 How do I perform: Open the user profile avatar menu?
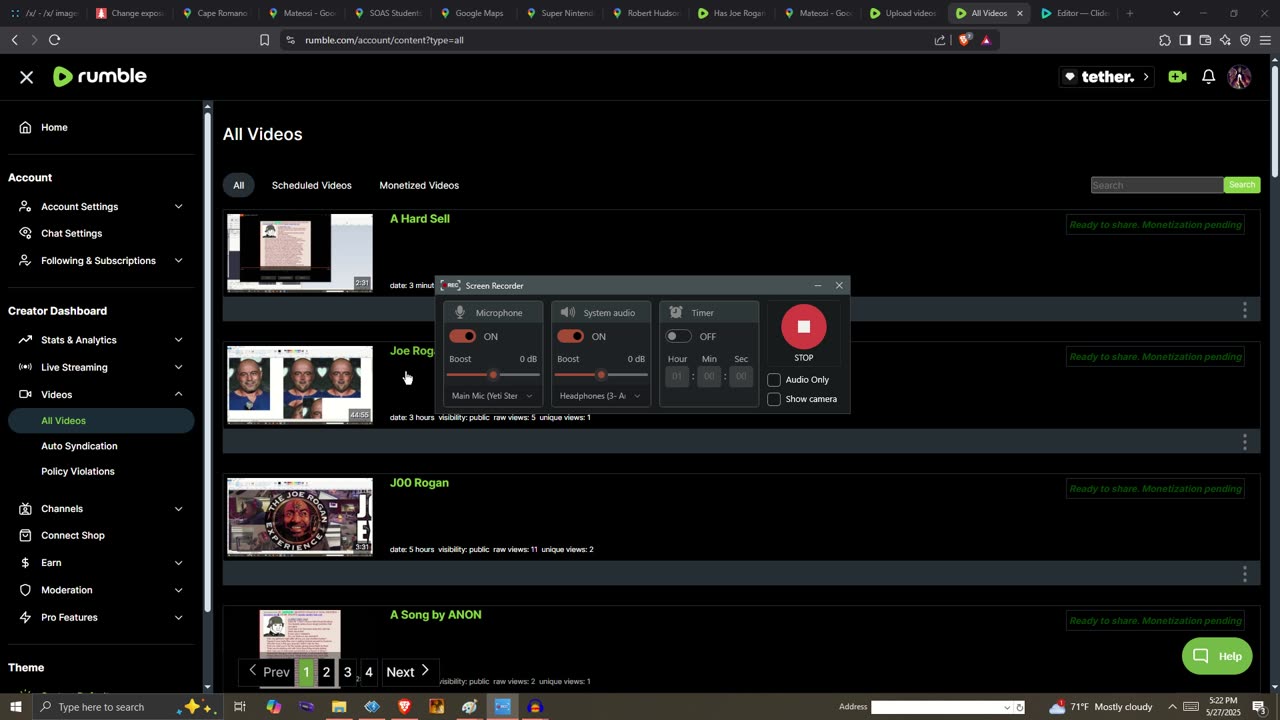click(1239, 77)
